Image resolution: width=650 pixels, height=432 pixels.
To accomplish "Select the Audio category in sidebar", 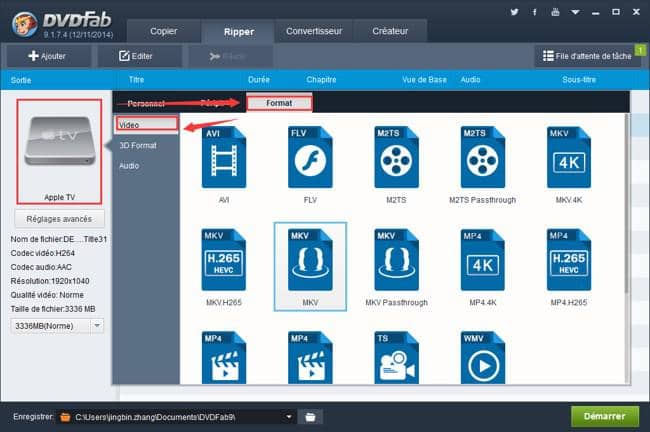I will coord(129,166).
